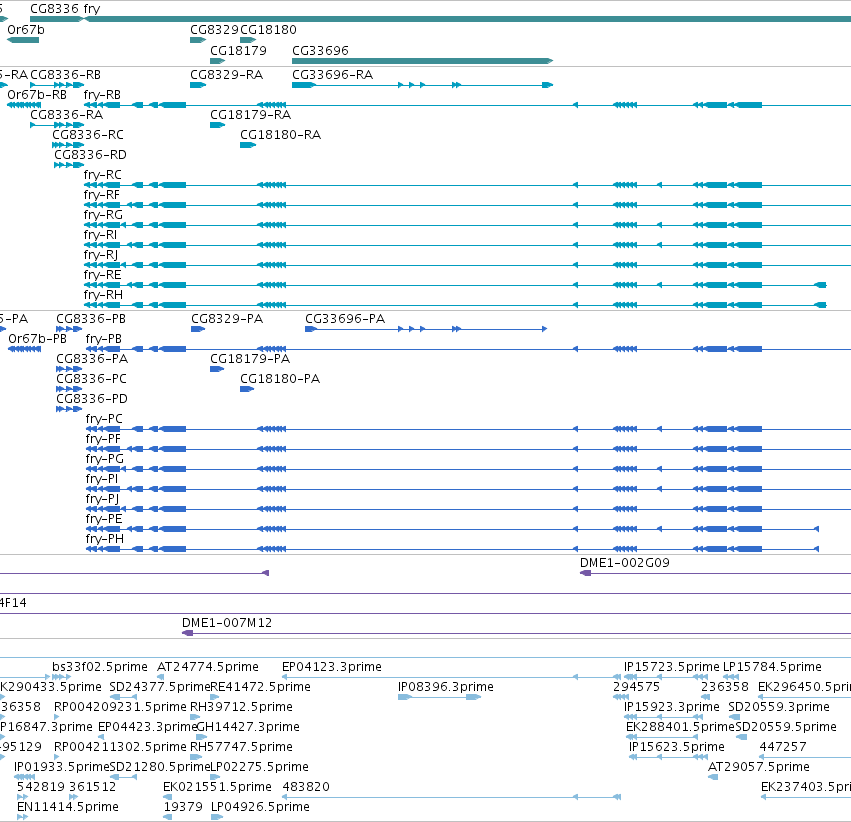Click the RE41472.5prime EST label
This screenshot has width=851, height=822.
point(261,687)
